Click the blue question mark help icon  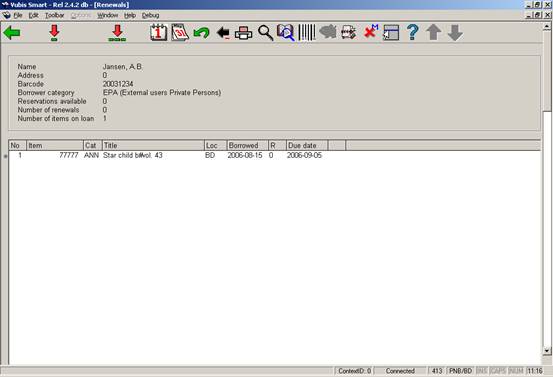412,32
